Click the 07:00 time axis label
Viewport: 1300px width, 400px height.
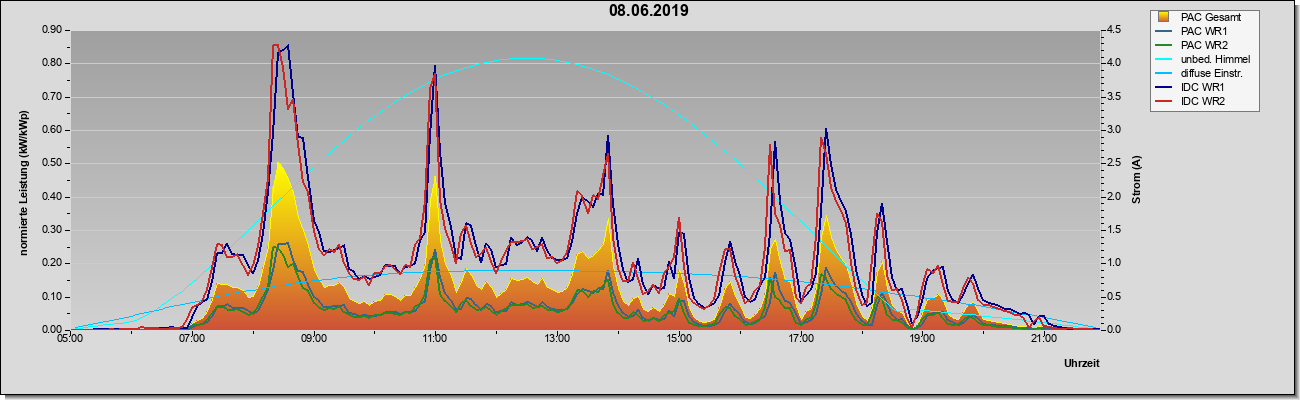pyautogui.click(x=192, y=338)
